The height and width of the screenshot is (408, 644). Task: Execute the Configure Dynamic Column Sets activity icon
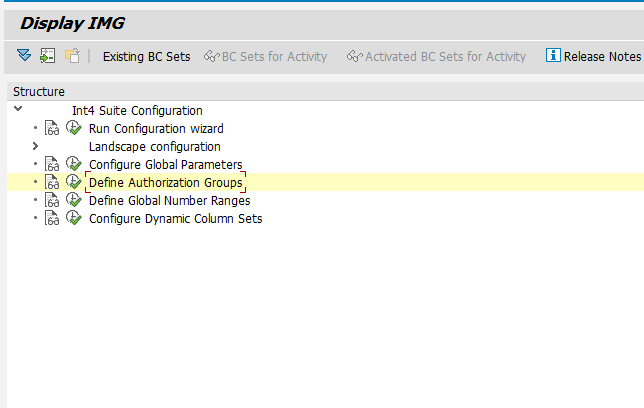click(x=73, y=218)
